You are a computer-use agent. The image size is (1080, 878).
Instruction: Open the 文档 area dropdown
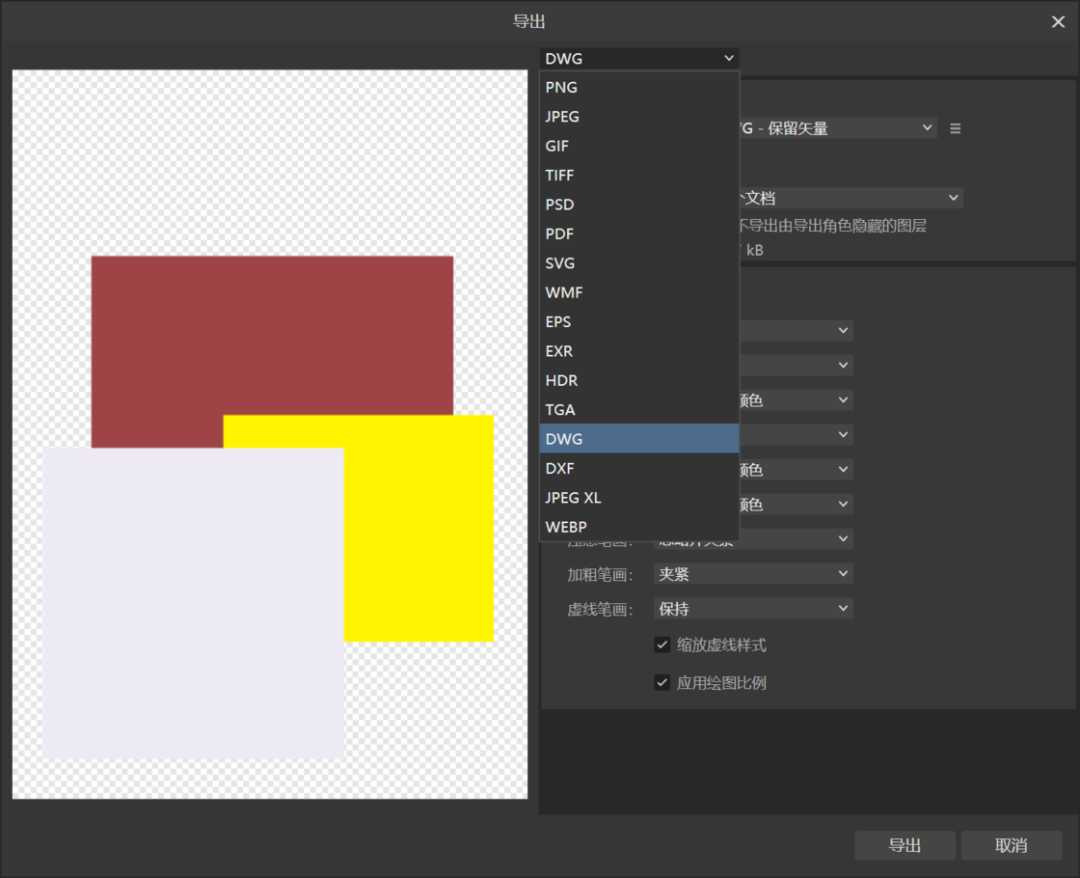pyautogui.click(x=851, y=198)
